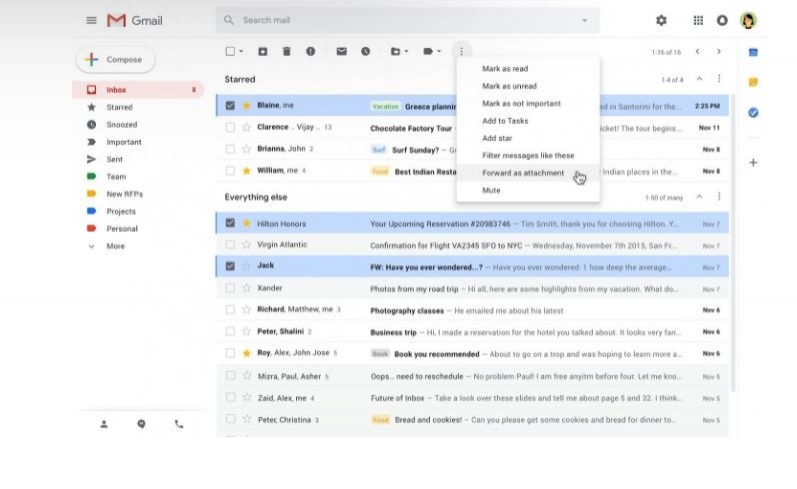Open the Hangouts chat icon at bottom

point(141,424)
